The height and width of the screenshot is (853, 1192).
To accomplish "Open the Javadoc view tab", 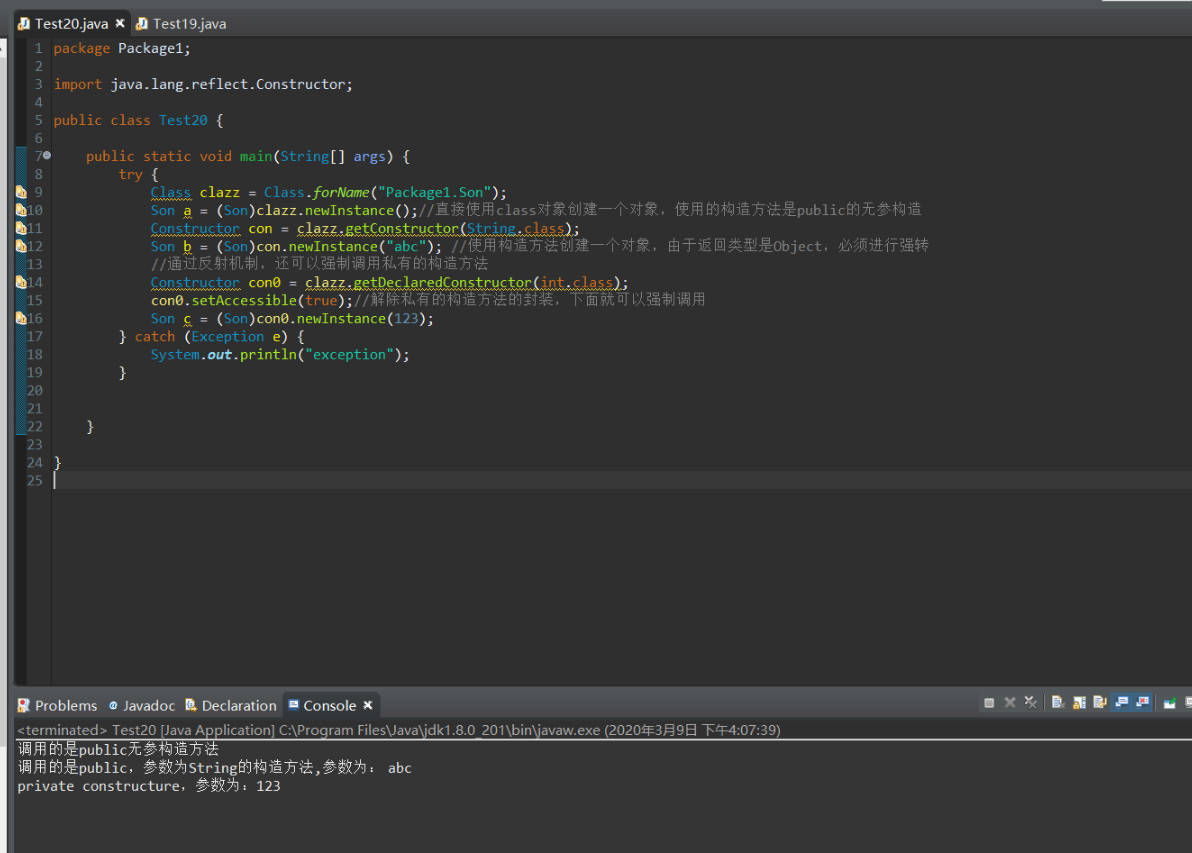I will point(148,705).
